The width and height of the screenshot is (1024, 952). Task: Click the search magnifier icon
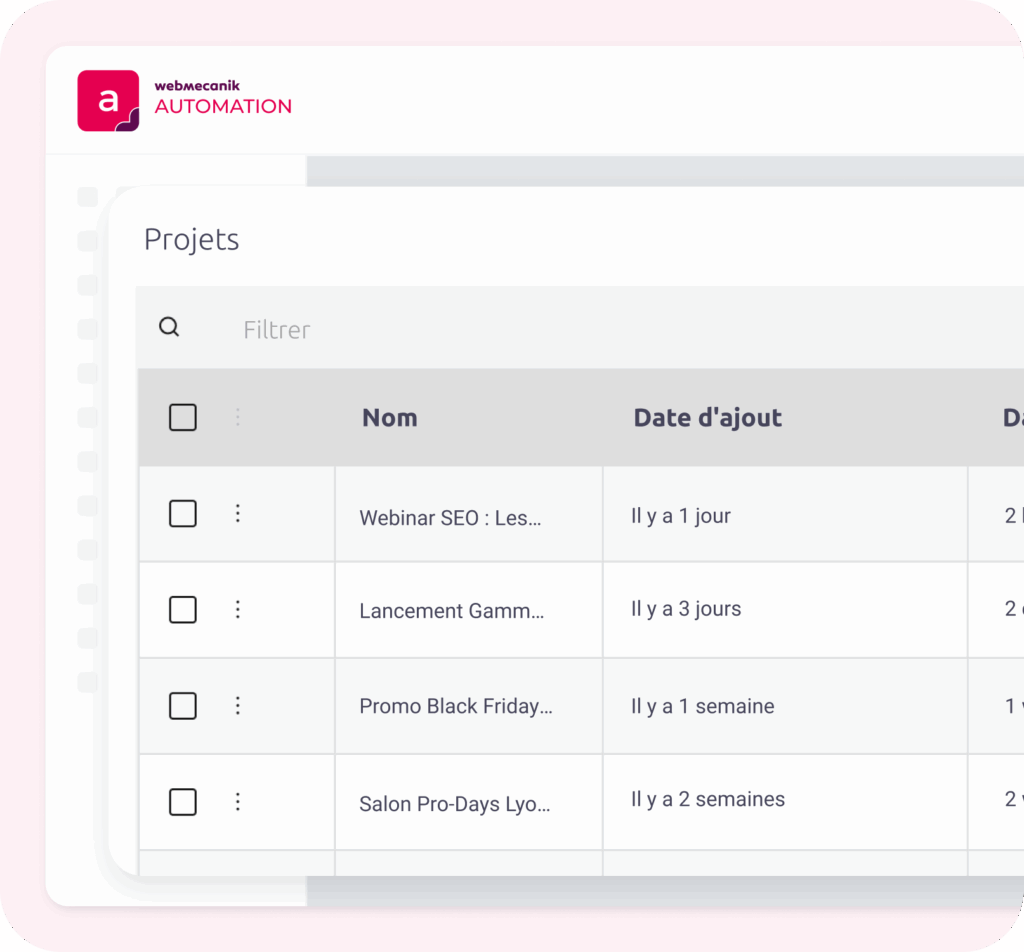tap(170, 328)
